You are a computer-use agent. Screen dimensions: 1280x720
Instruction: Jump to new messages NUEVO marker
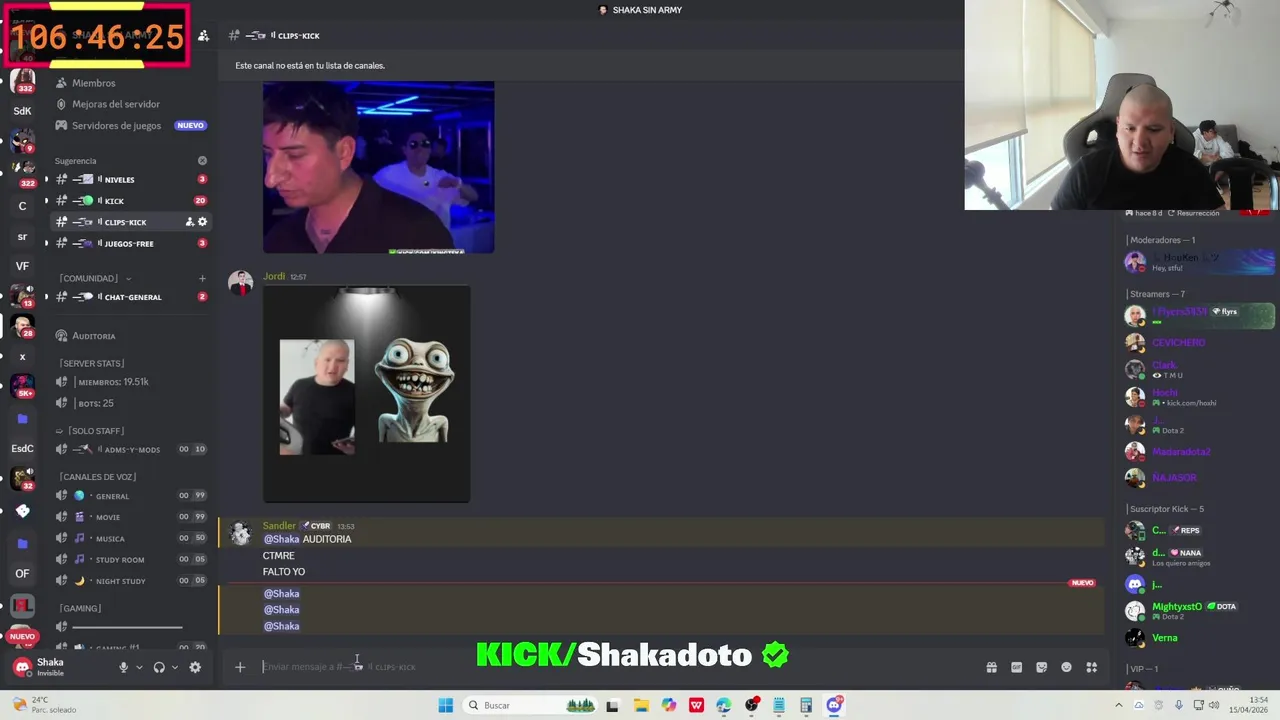1082,583
